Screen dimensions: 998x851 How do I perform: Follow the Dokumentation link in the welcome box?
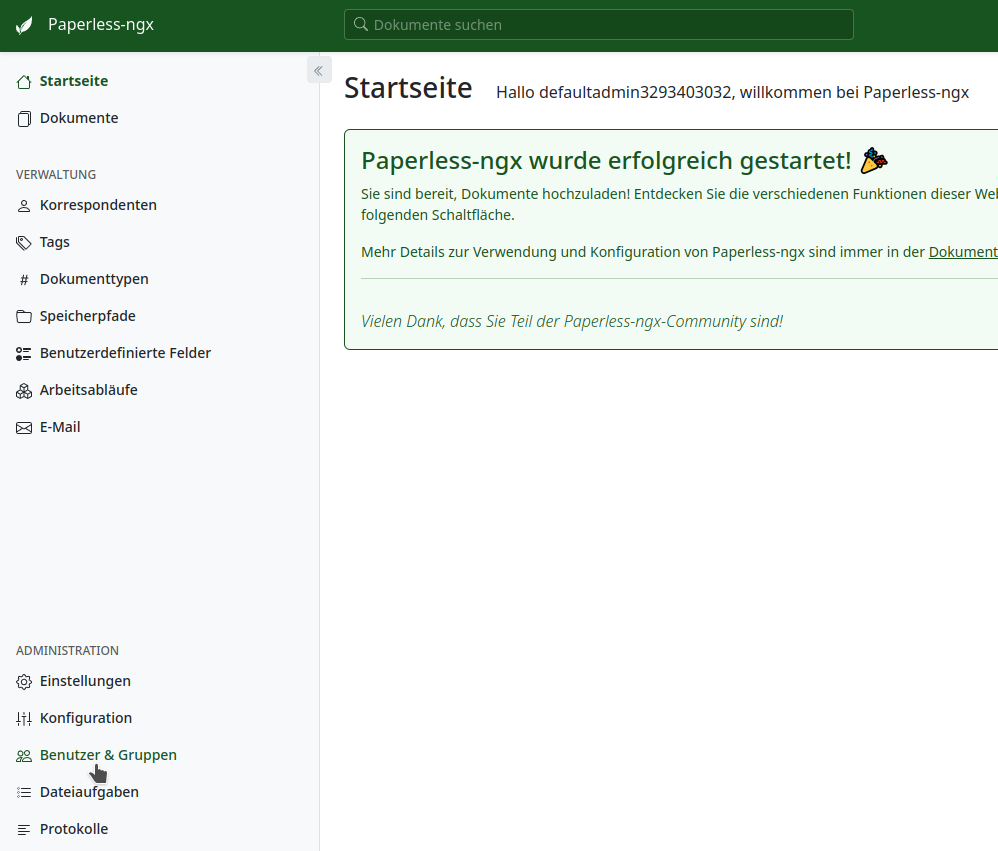pyautogui.click(x=962, y=252)
